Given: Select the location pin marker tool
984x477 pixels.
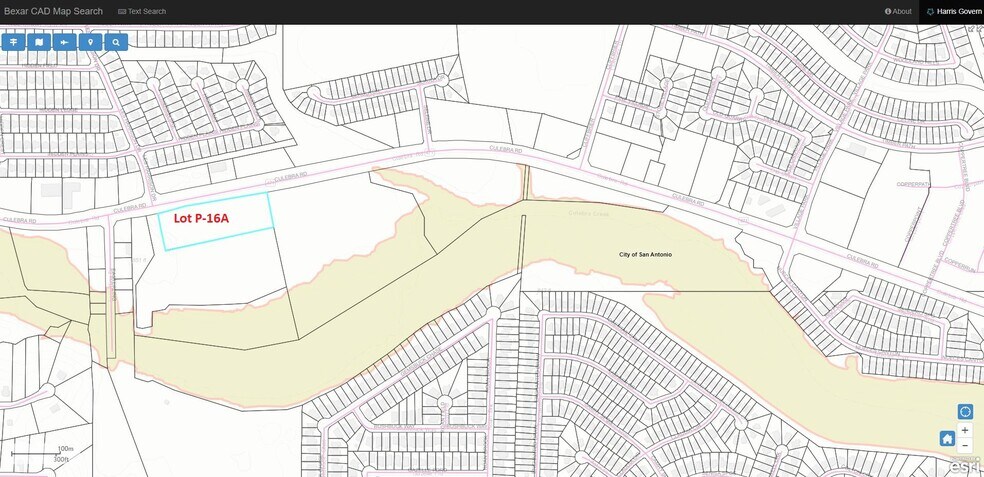Looking at the screenshot, I should click(x=90, y=42).
